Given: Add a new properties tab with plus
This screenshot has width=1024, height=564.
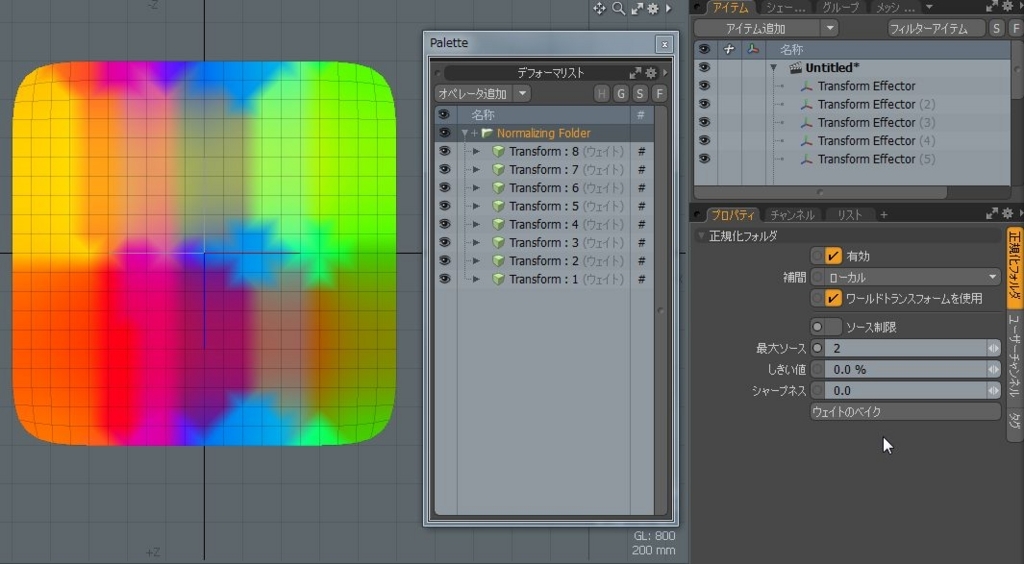Looking at the screenshot, I should pyautogui.click(x=884, y=215).
